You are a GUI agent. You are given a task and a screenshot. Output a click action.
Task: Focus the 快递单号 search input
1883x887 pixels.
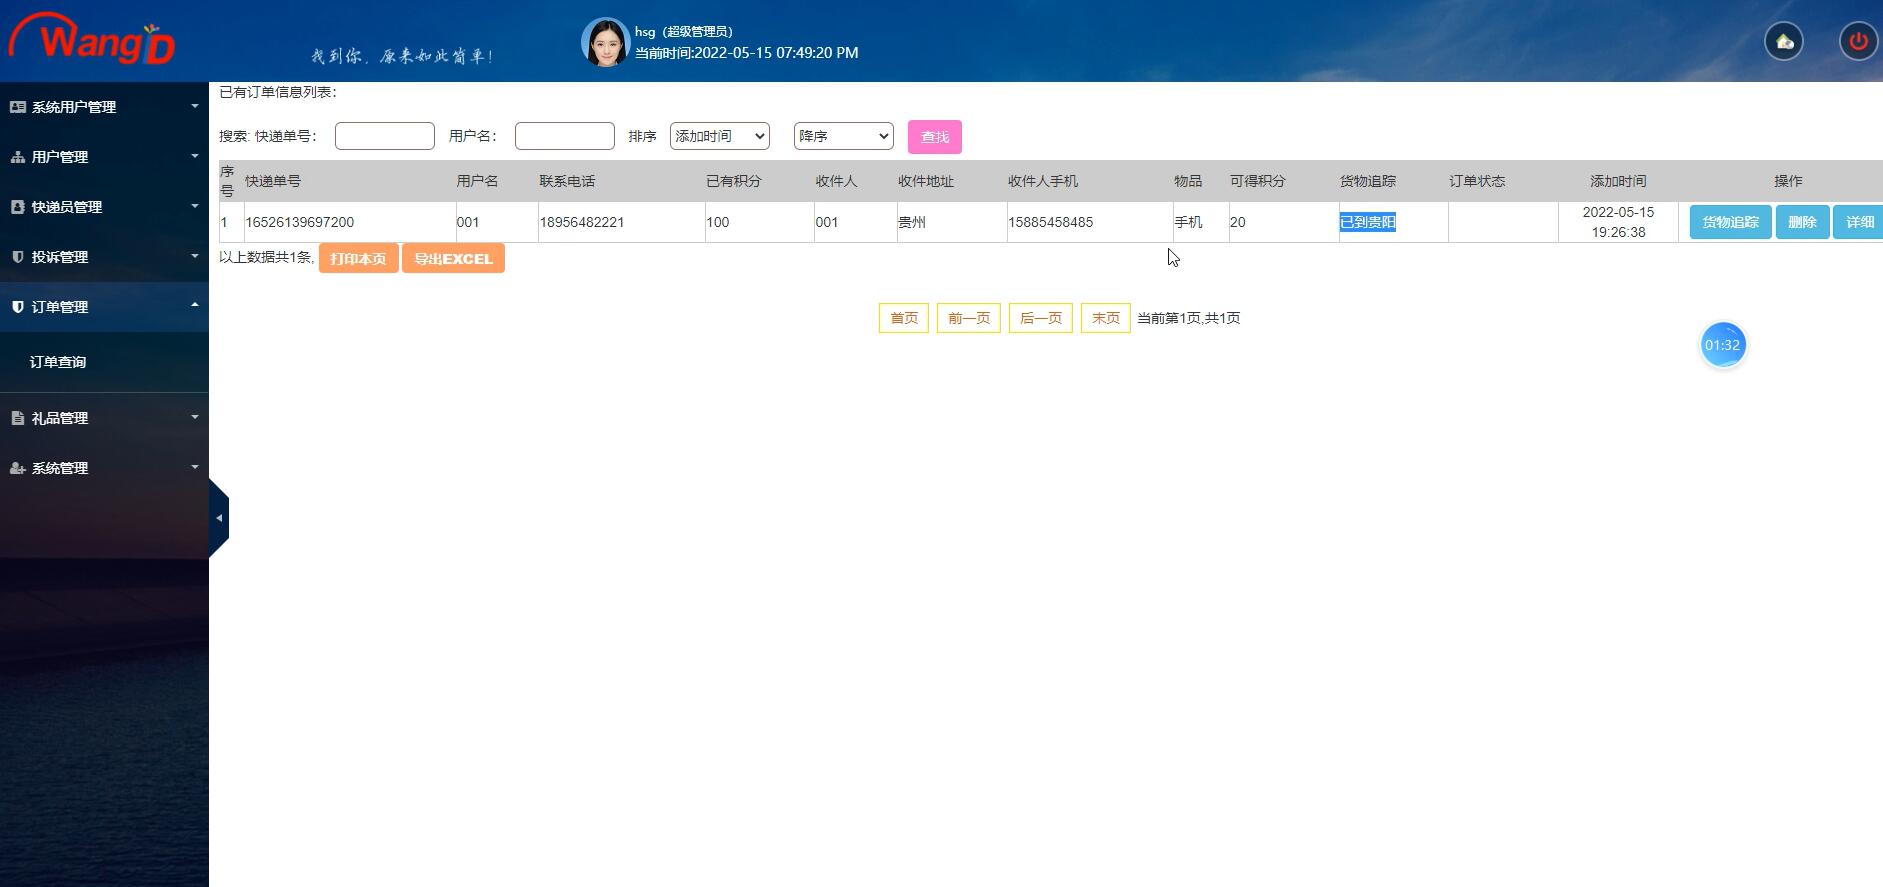(x=385, y=136)
